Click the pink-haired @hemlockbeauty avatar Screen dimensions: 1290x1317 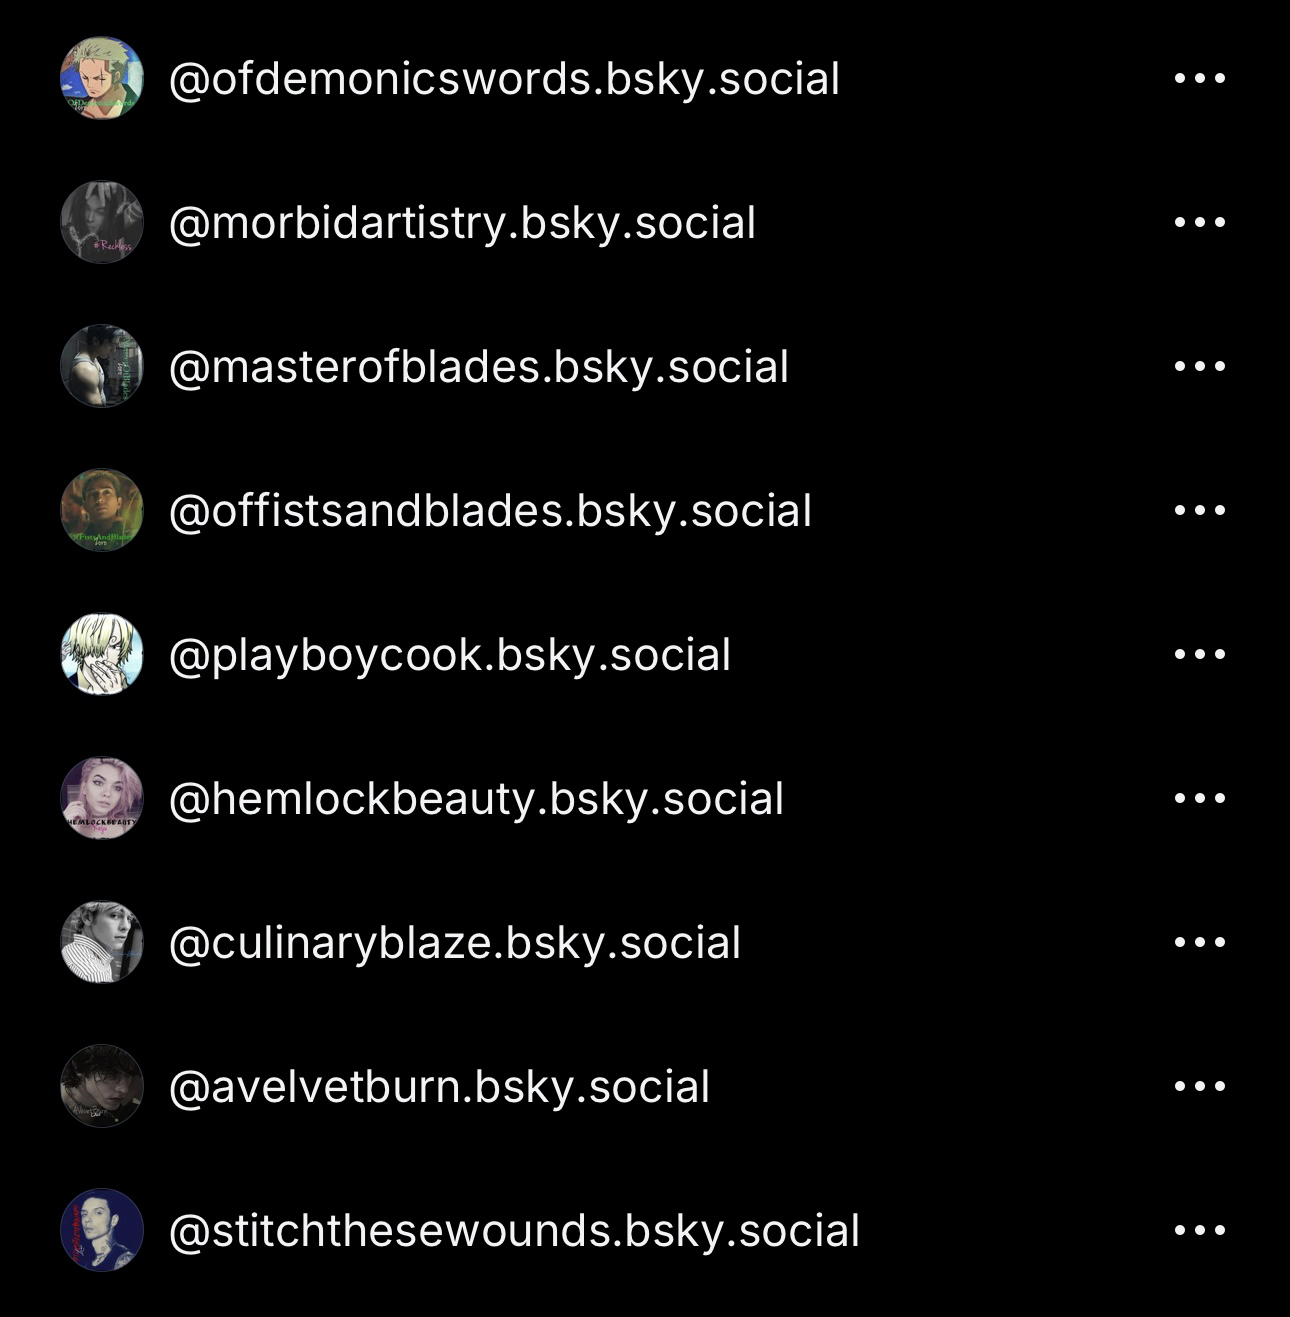102,798
